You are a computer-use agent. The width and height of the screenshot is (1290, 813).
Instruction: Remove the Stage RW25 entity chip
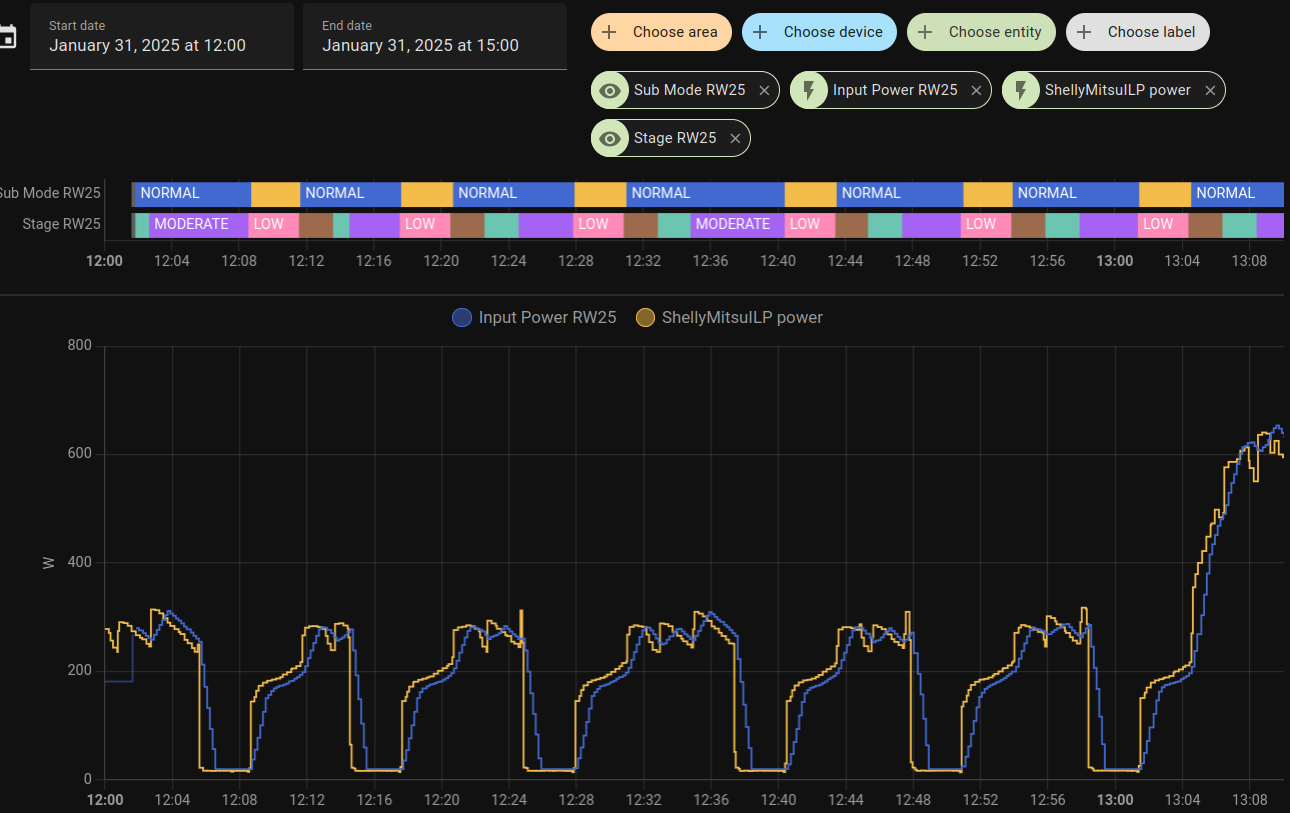735,138
